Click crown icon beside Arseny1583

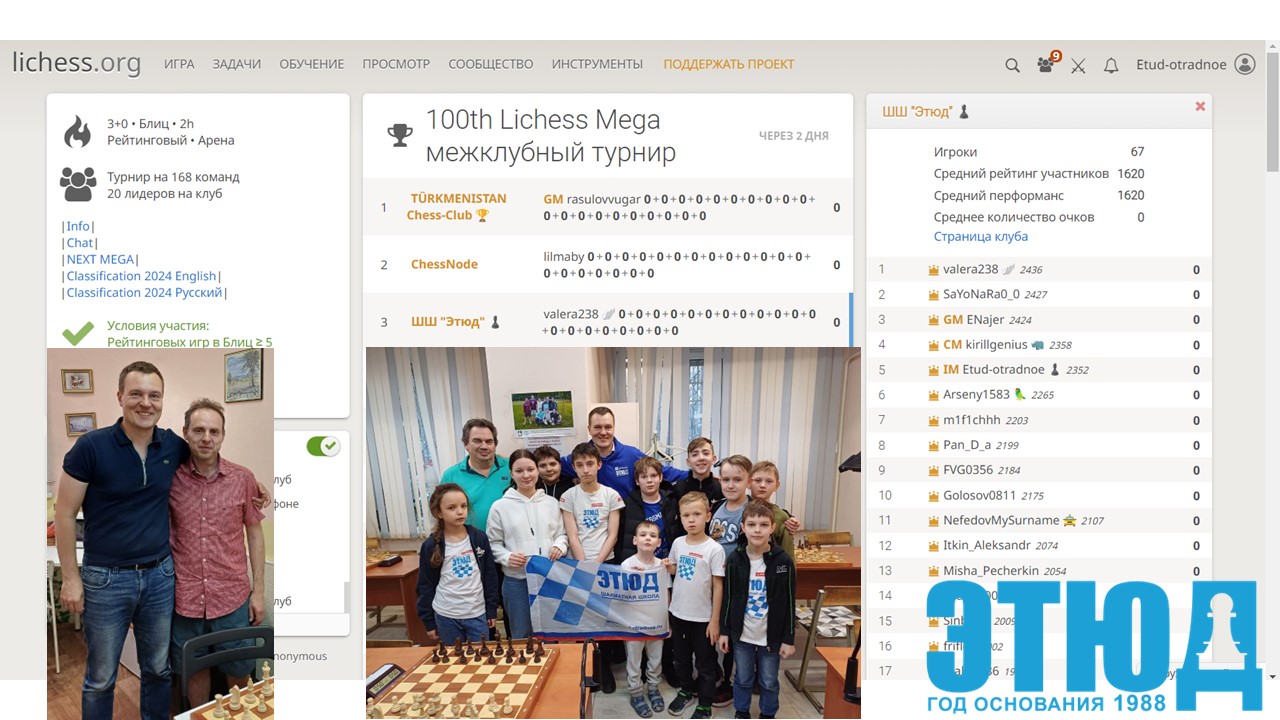[x=933, y=395]
